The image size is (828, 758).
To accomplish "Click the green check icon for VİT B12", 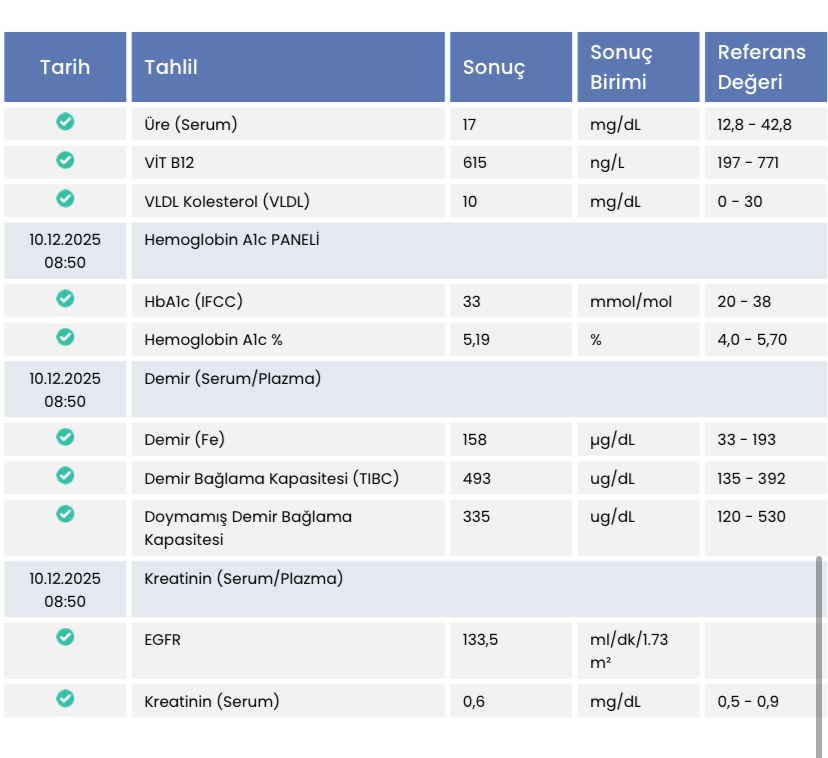I will point(65,160).
